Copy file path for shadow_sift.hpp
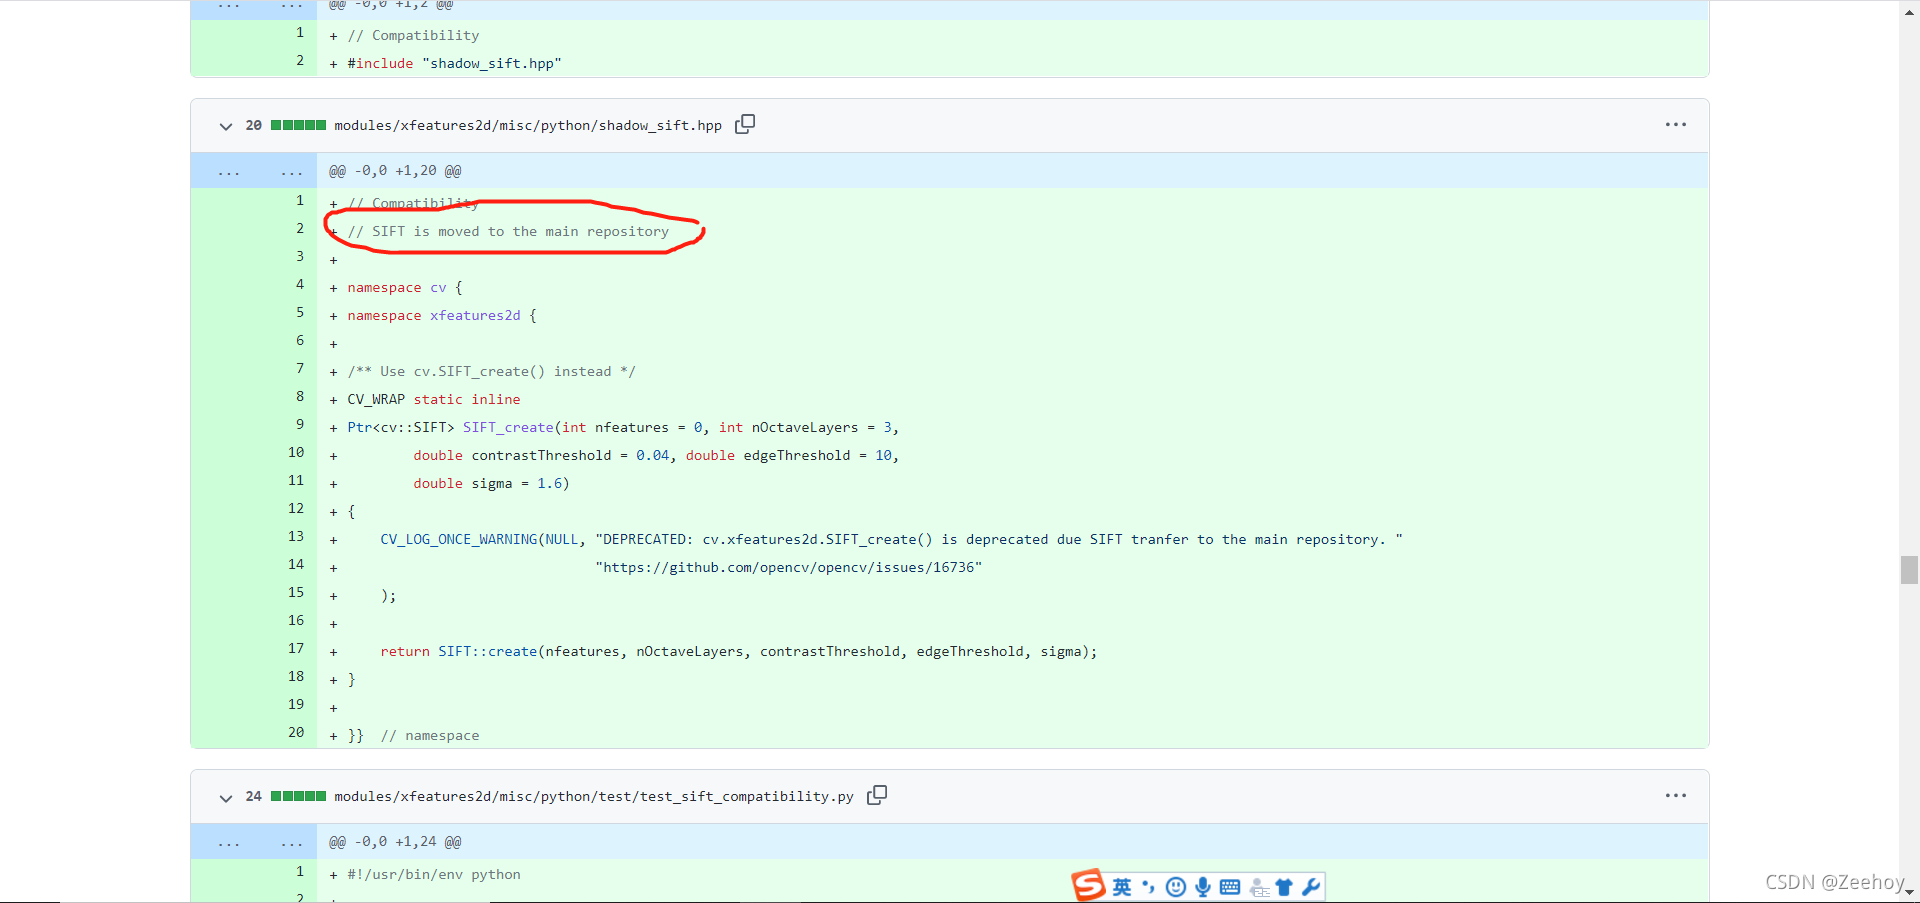 click(744, 124)
